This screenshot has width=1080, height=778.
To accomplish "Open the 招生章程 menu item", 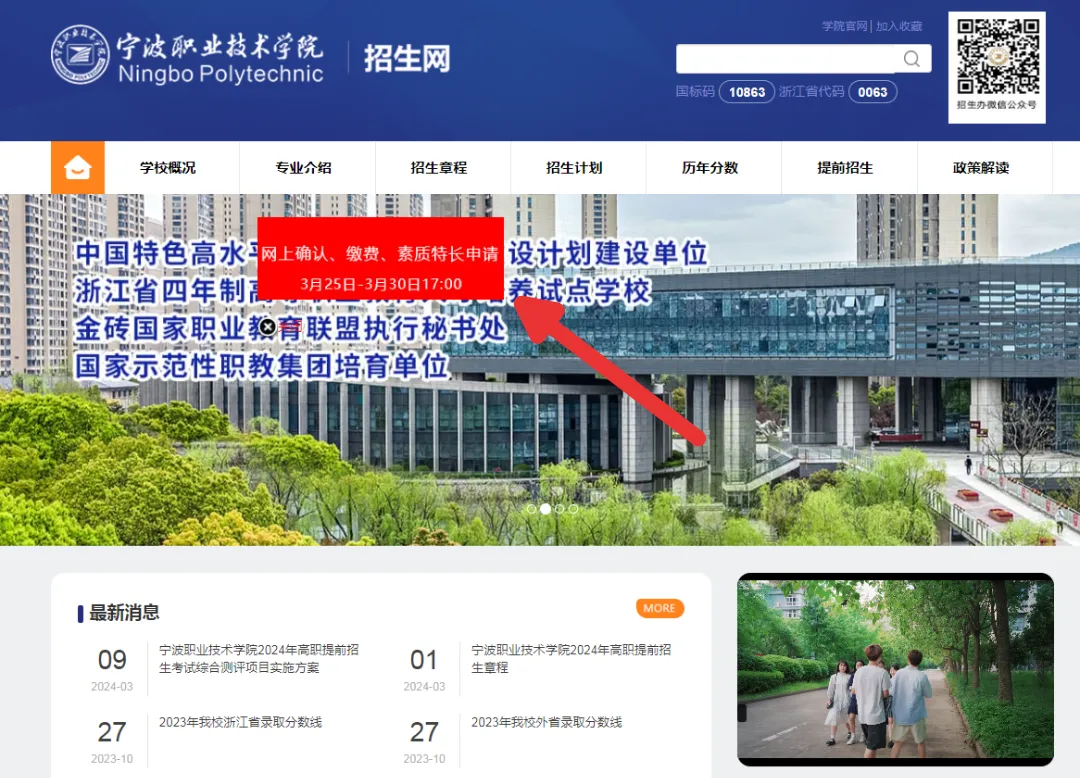I will click(x=439, y=168).
